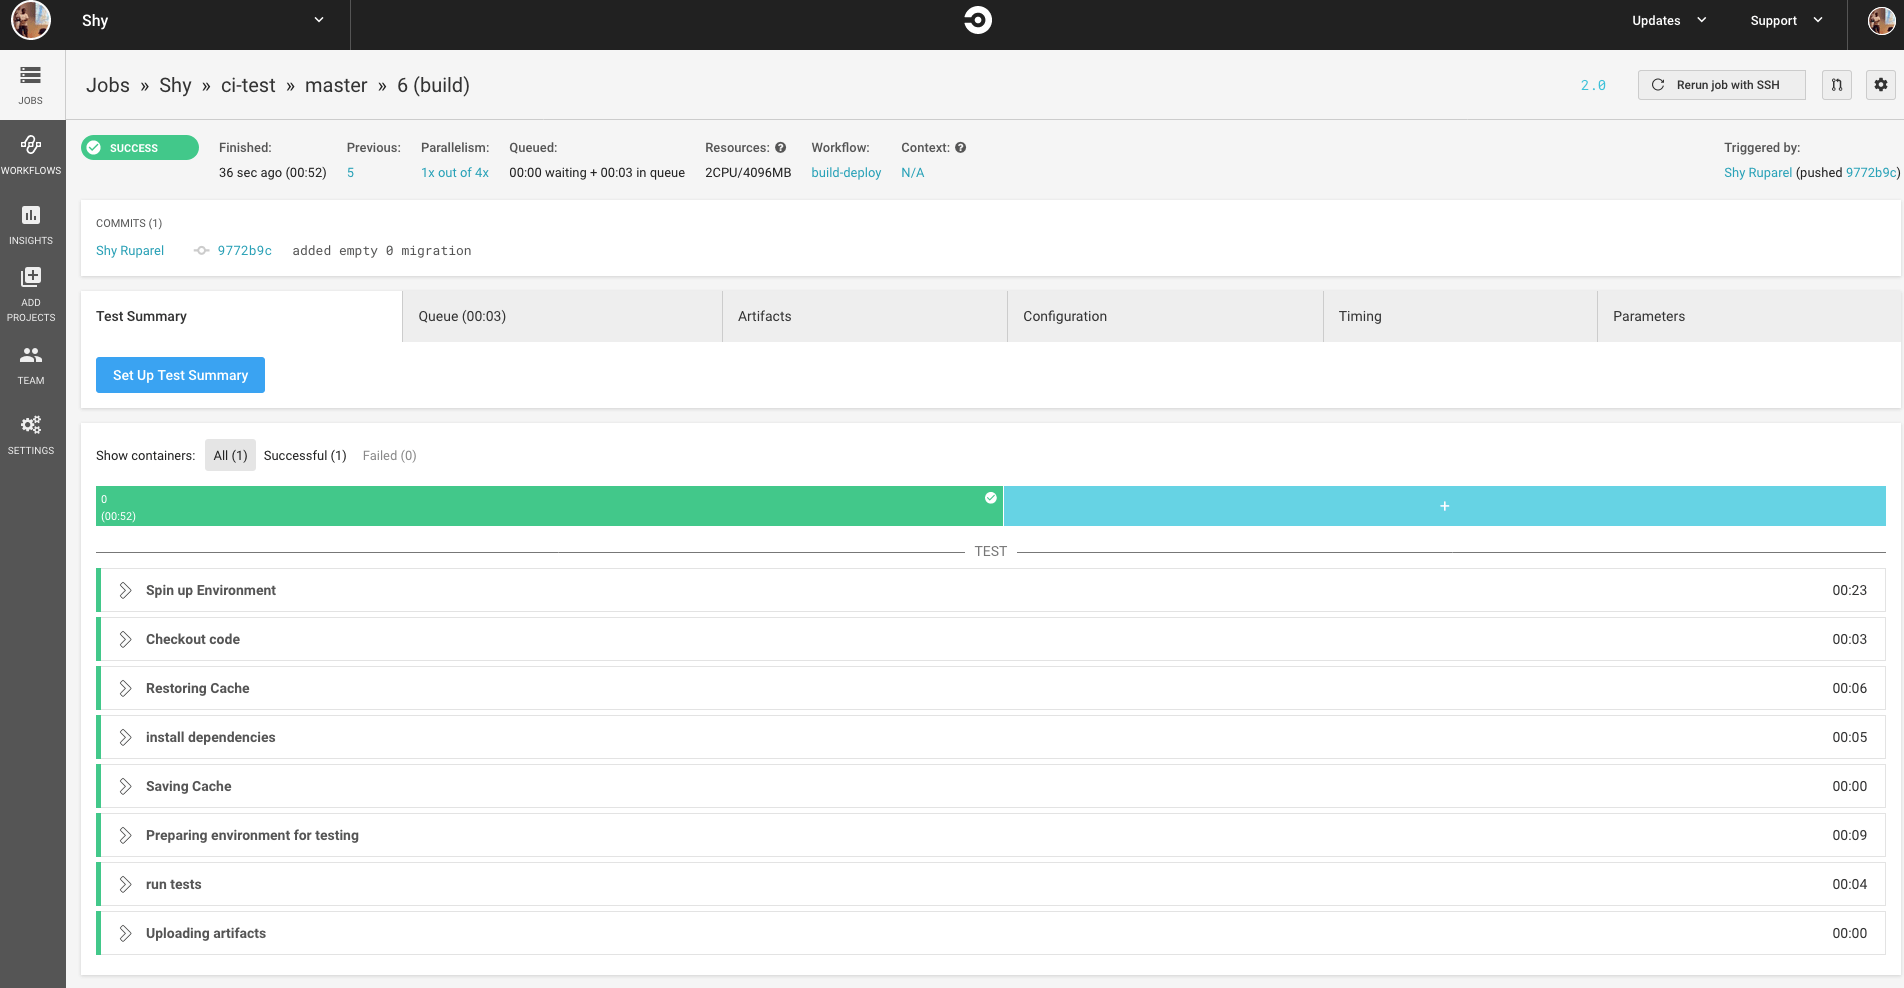1904x988 pixels.
Task: Open the Team sidebar icon
Action: (x=31, y=365)
